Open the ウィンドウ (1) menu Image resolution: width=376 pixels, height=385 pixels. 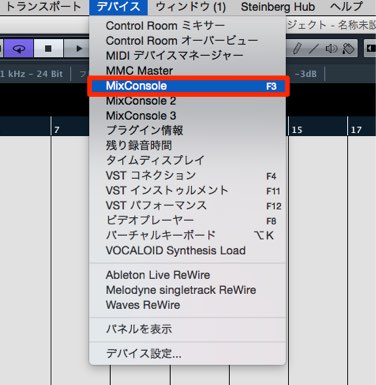[x=191, y=7]
